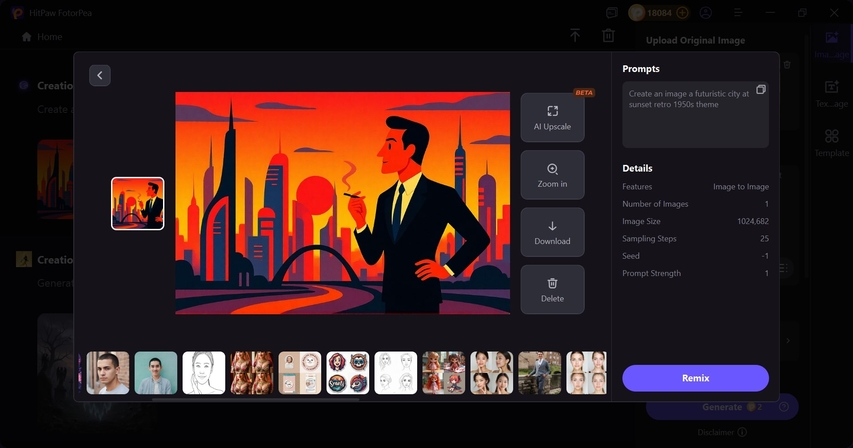Click the back arrow button
Screen dimensions: 853x448
[99, 75]
